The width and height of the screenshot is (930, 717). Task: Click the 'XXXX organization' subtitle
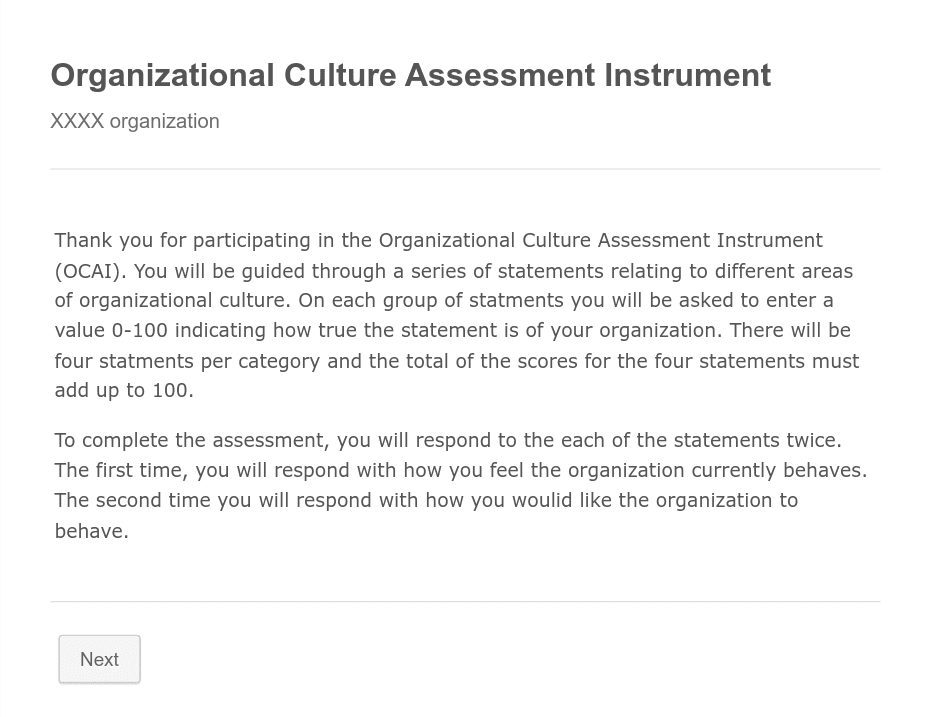[x=134, y=121]
